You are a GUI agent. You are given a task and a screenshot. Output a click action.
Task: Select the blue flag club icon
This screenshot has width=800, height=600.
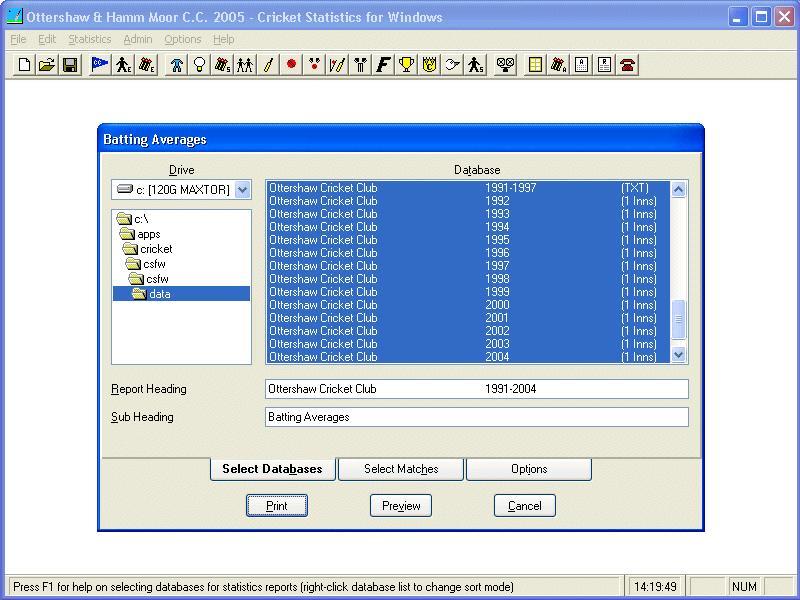97,64
